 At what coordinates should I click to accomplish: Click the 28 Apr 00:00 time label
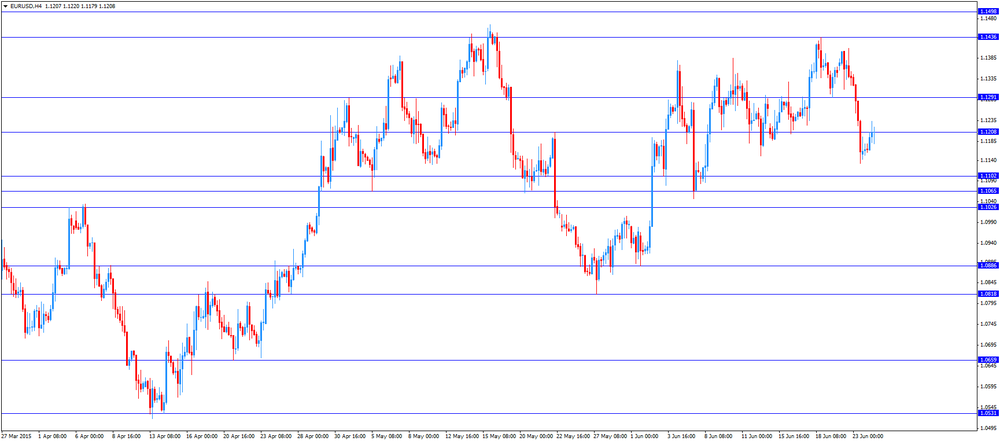click(x=312, y=437)
